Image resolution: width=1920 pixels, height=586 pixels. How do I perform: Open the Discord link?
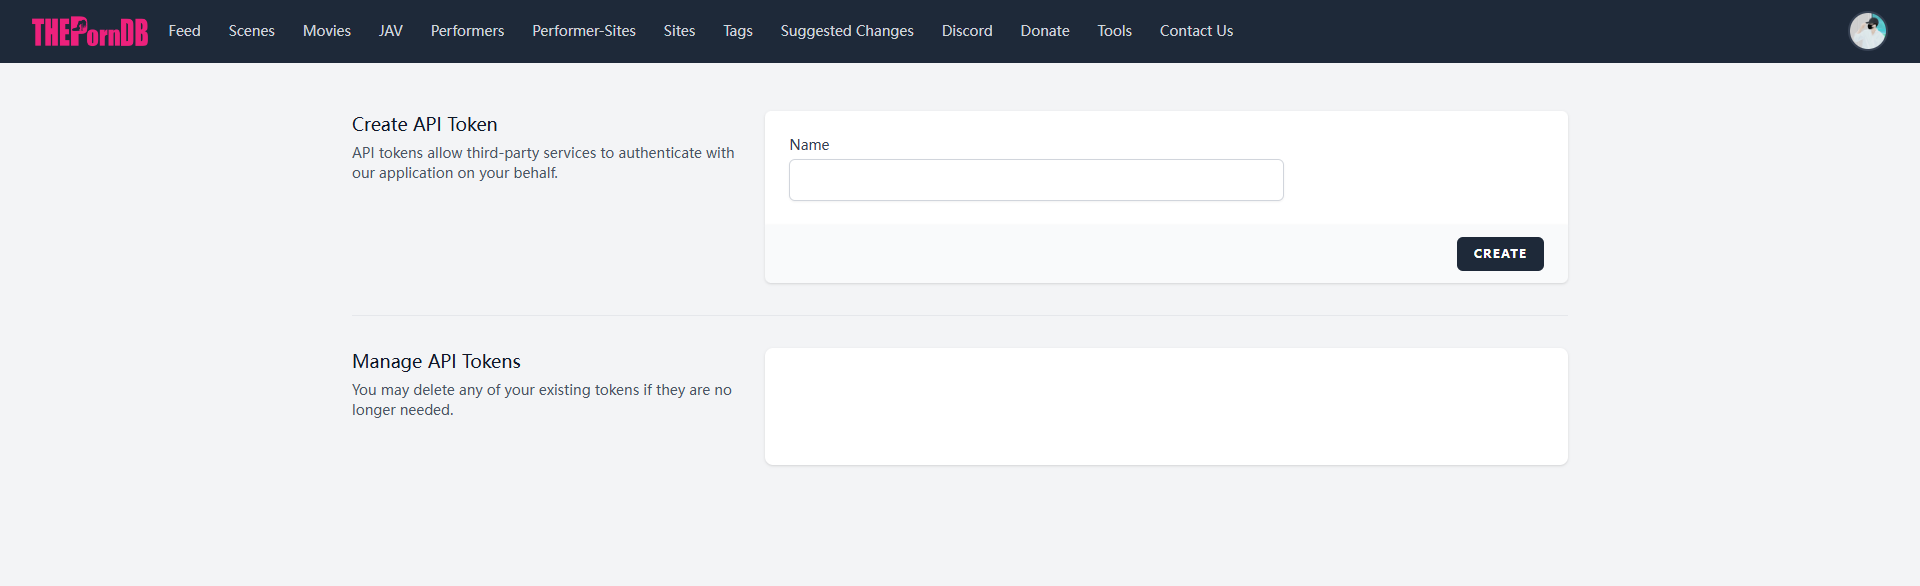coord(967,31)
